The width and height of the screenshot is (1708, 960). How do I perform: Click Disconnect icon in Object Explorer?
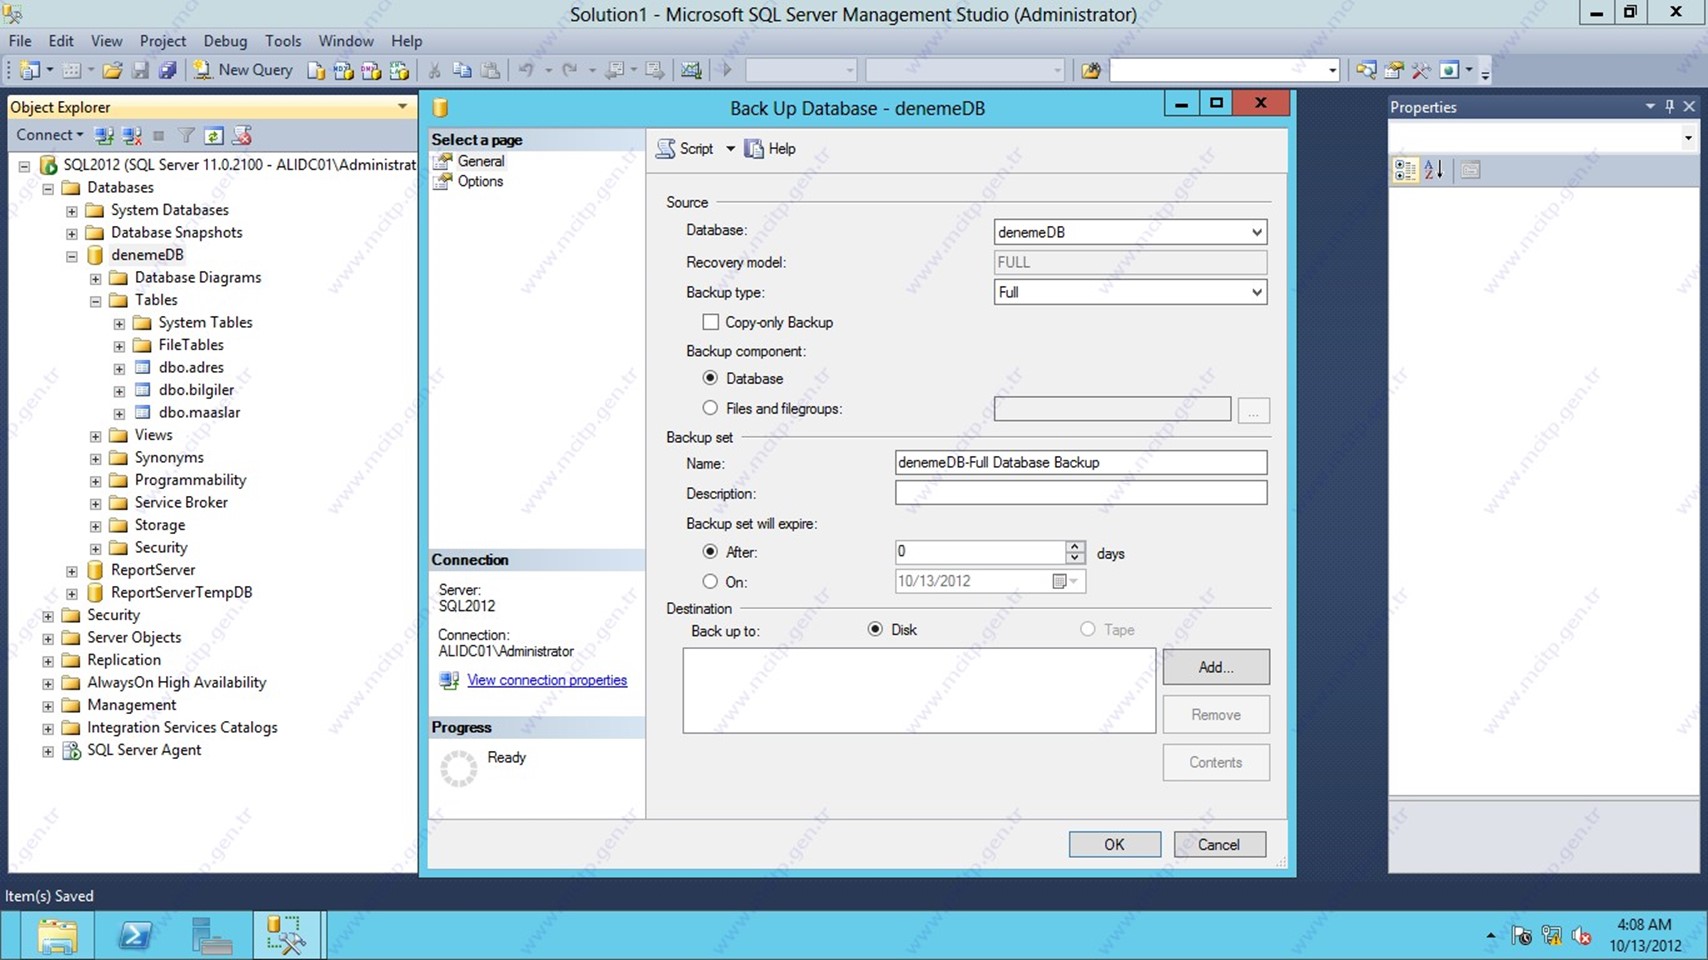tap(131, 135)
